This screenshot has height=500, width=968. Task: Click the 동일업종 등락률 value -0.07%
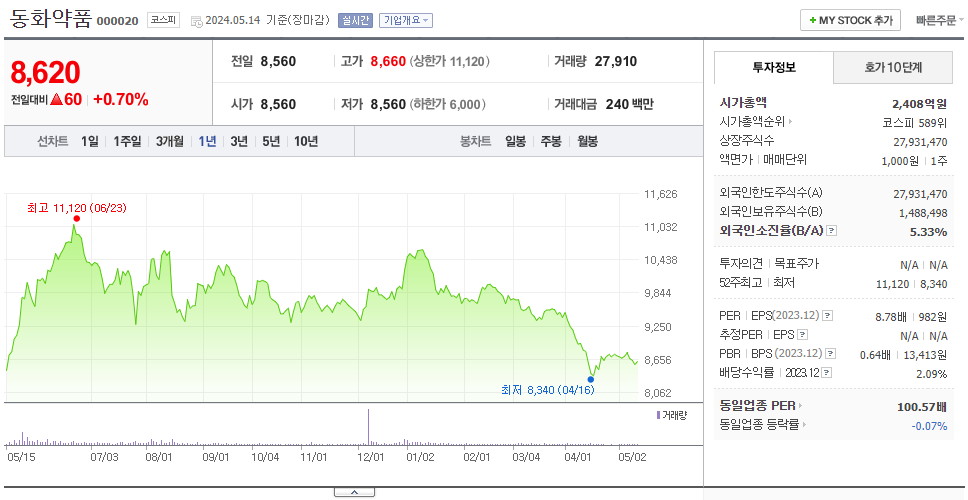[x=929, y=426]
